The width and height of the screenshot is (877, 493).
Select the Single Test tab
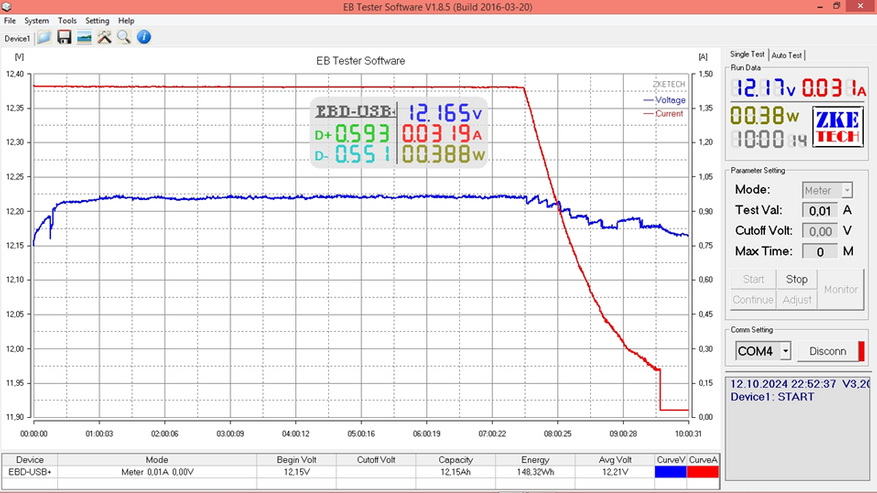747,54
